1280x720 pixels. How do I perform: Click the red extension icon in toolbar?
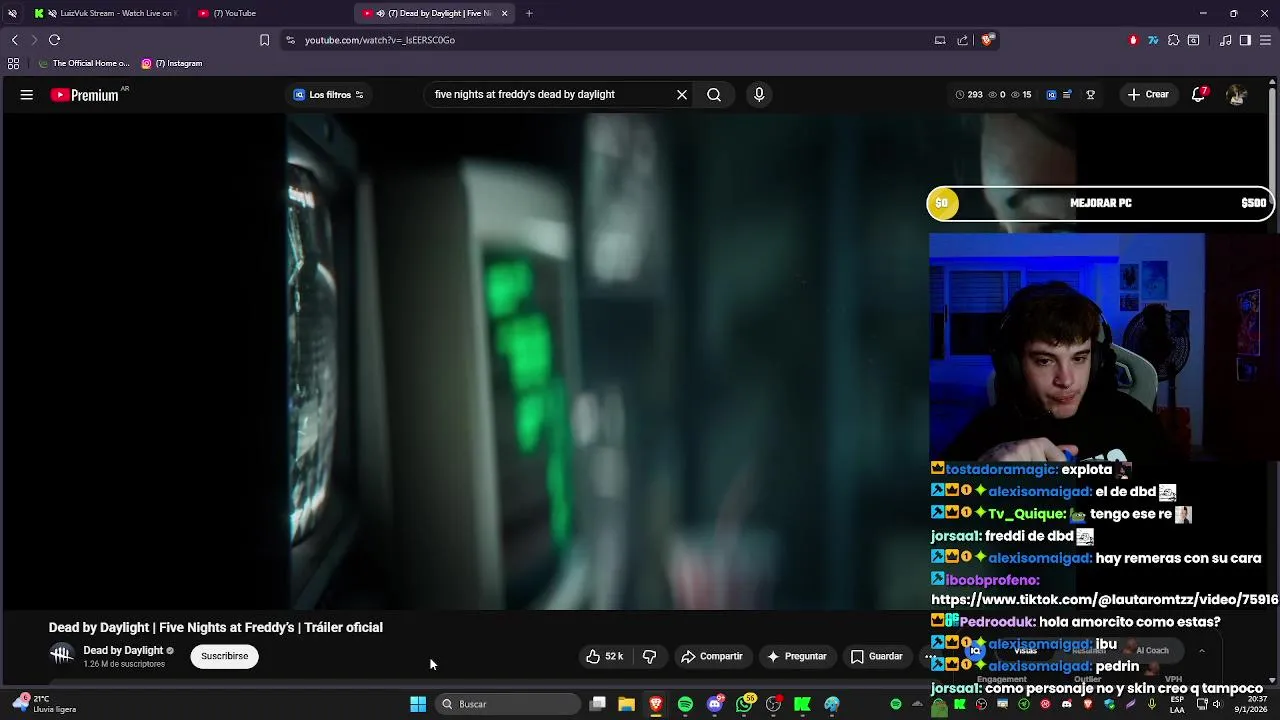tap(1133, 40)
